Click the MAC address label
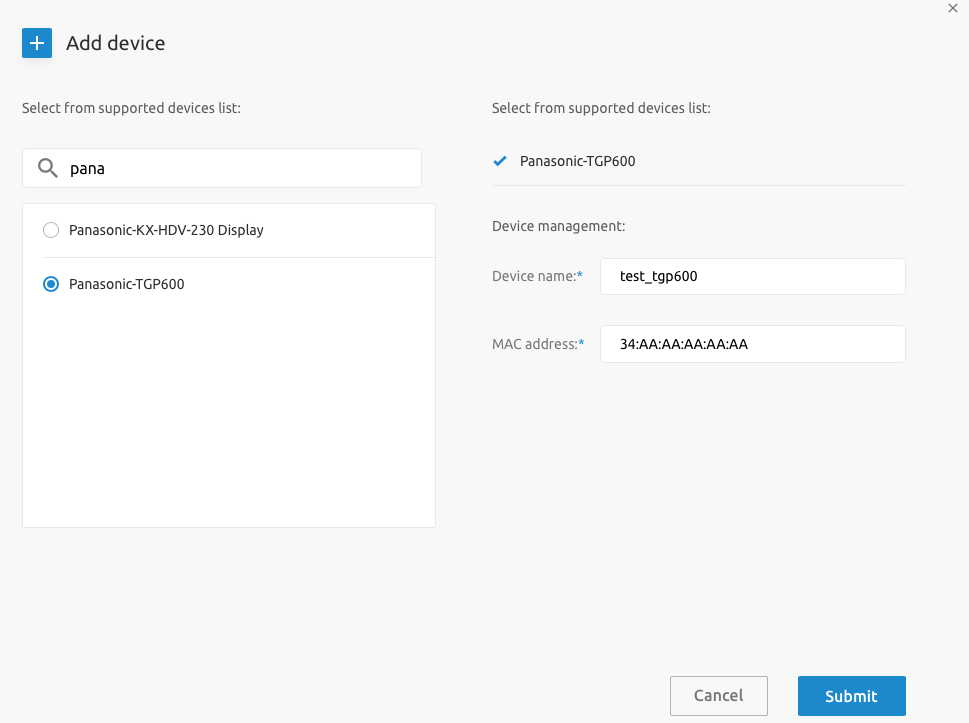The width and height of the screenshot is (969, 723). [x=538, y=344]
